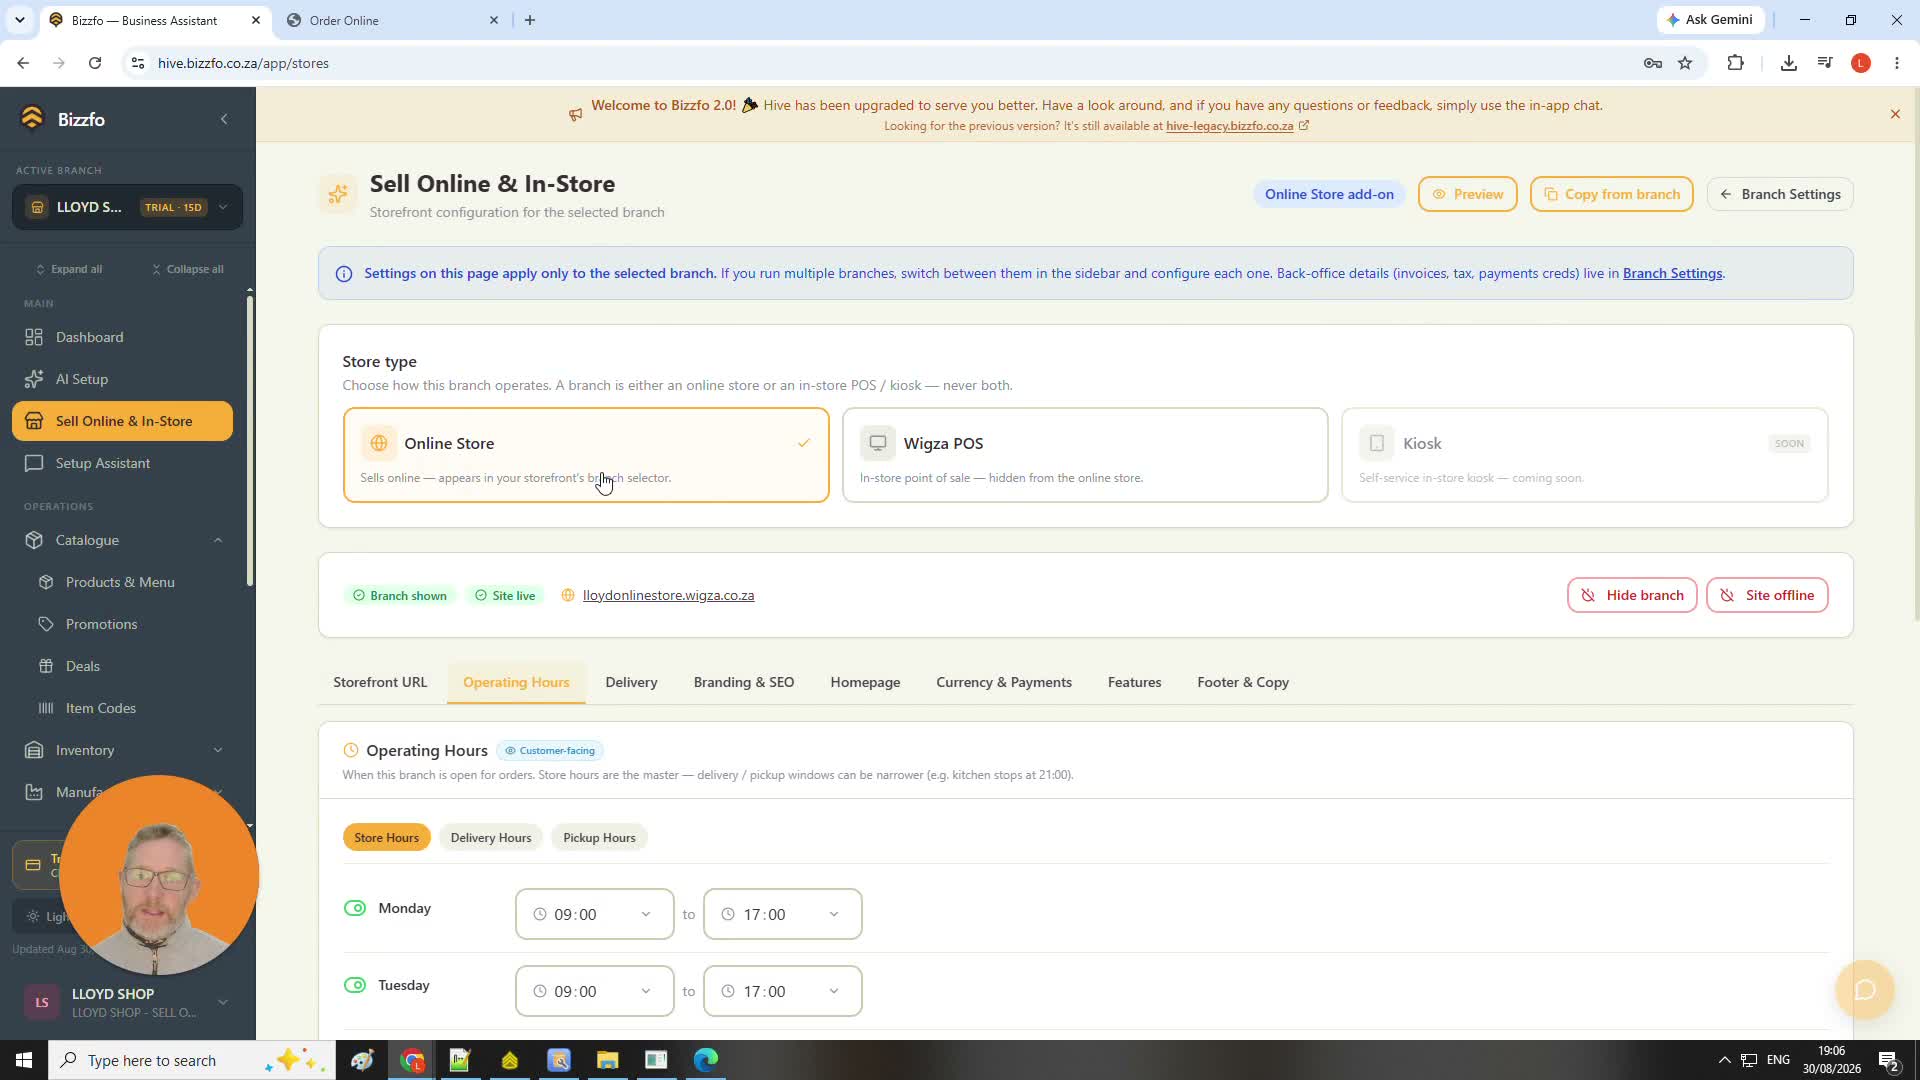Open Tuesday closing time dropdown
1920x1080 pixels.
783,991
